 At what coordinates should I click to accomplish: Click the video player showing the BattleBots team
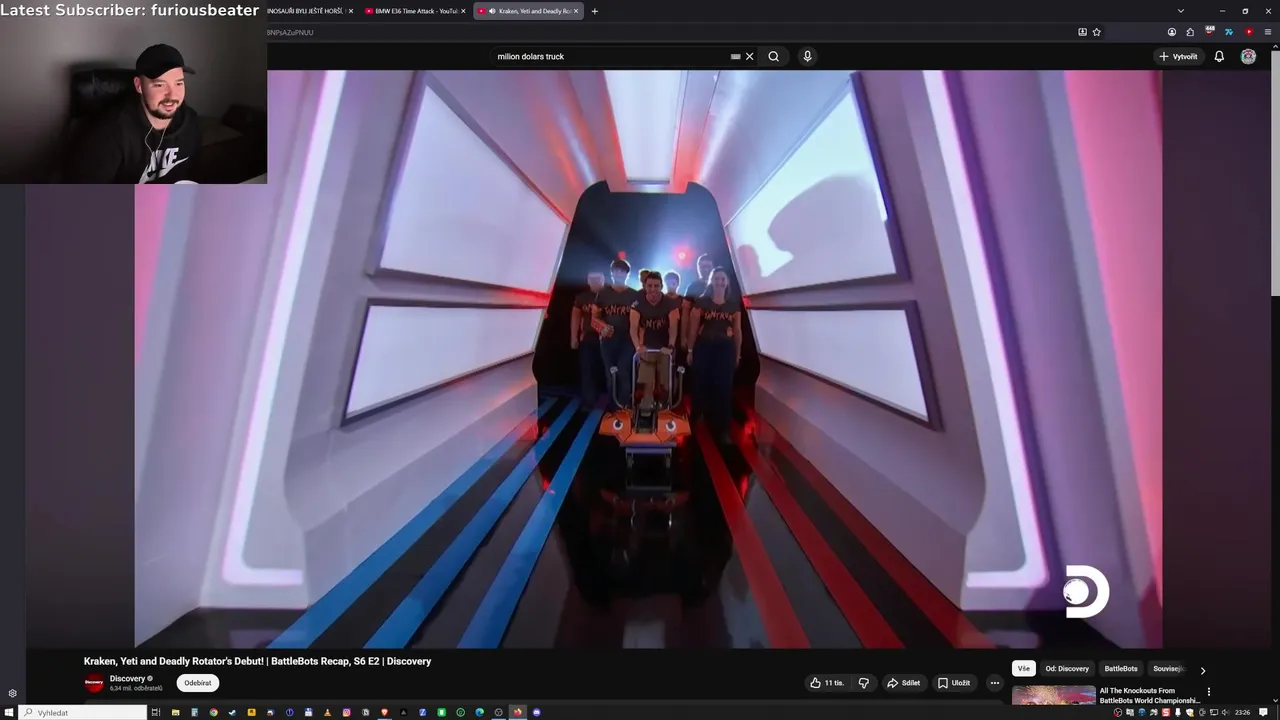[x=648, y=359]
